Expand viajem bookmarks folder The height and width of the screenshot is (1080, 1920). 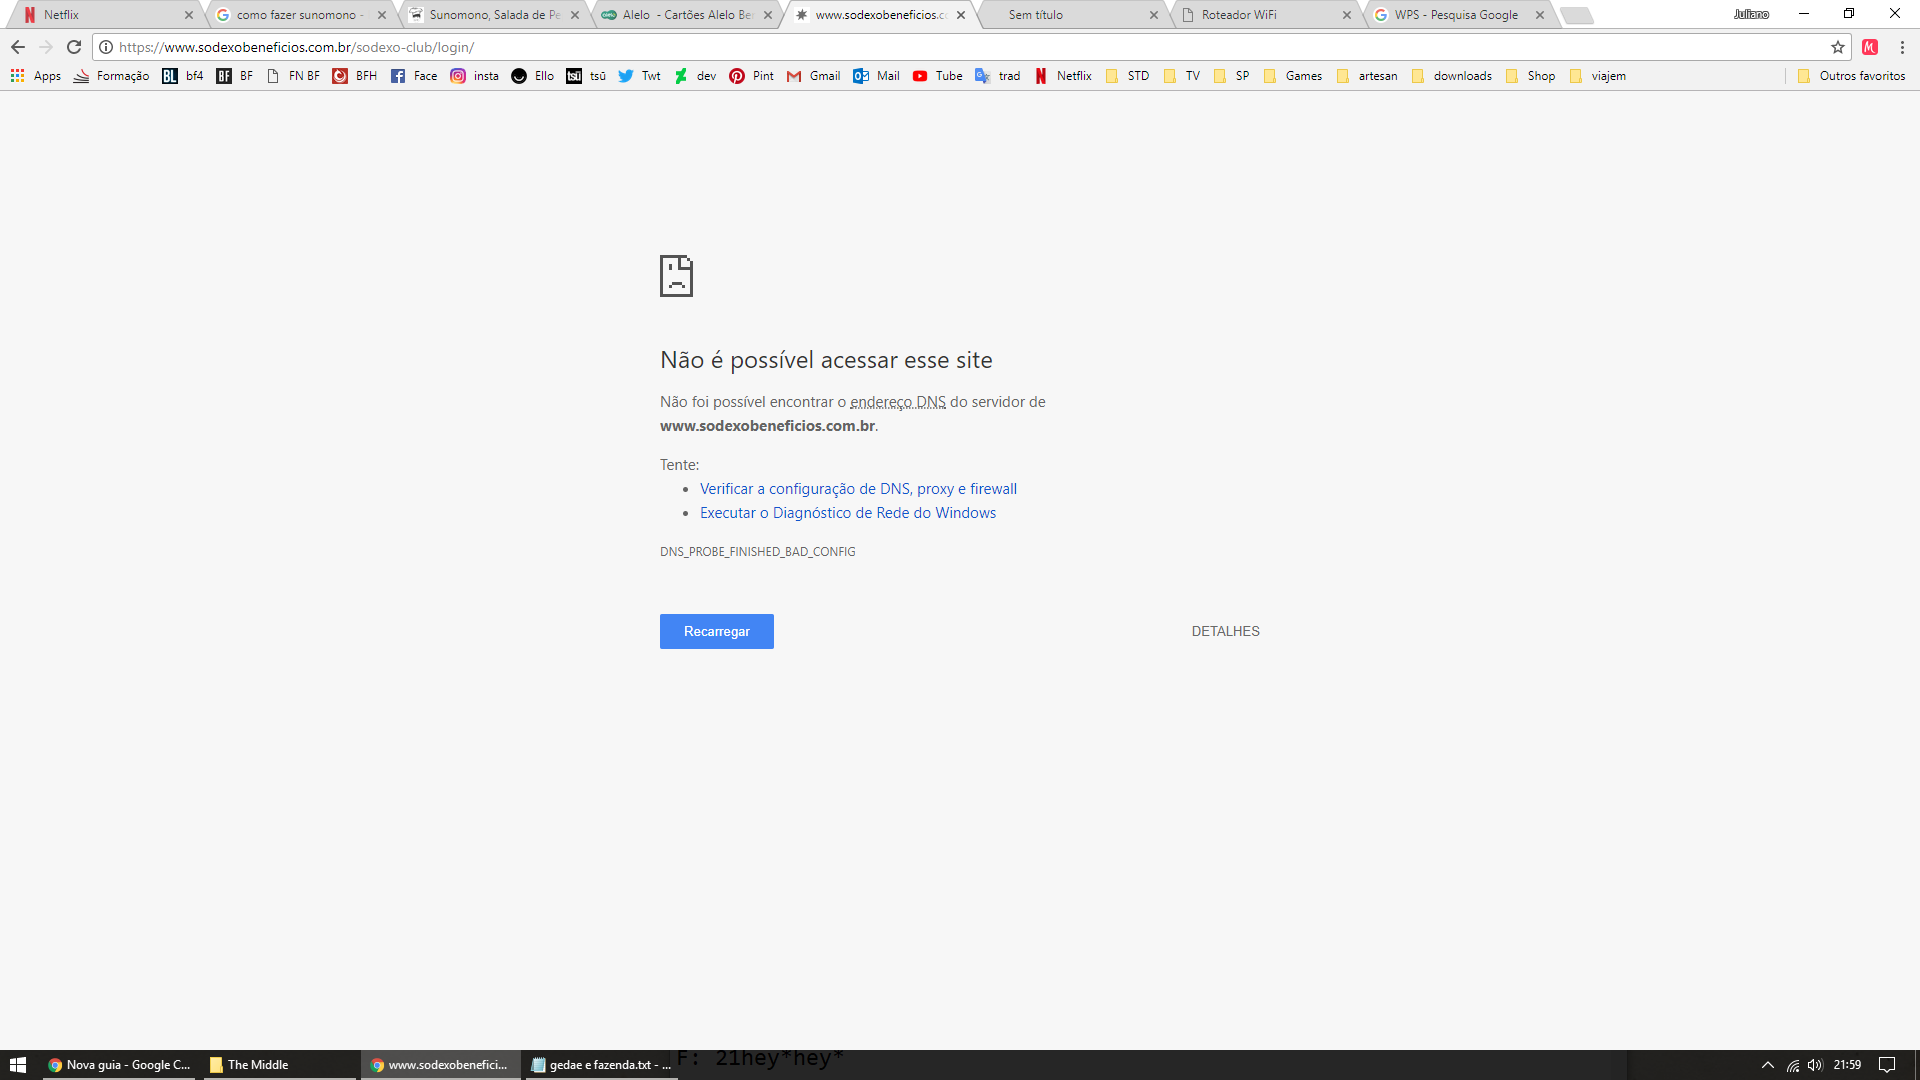pyautogui.click(x=1597, y=76)
